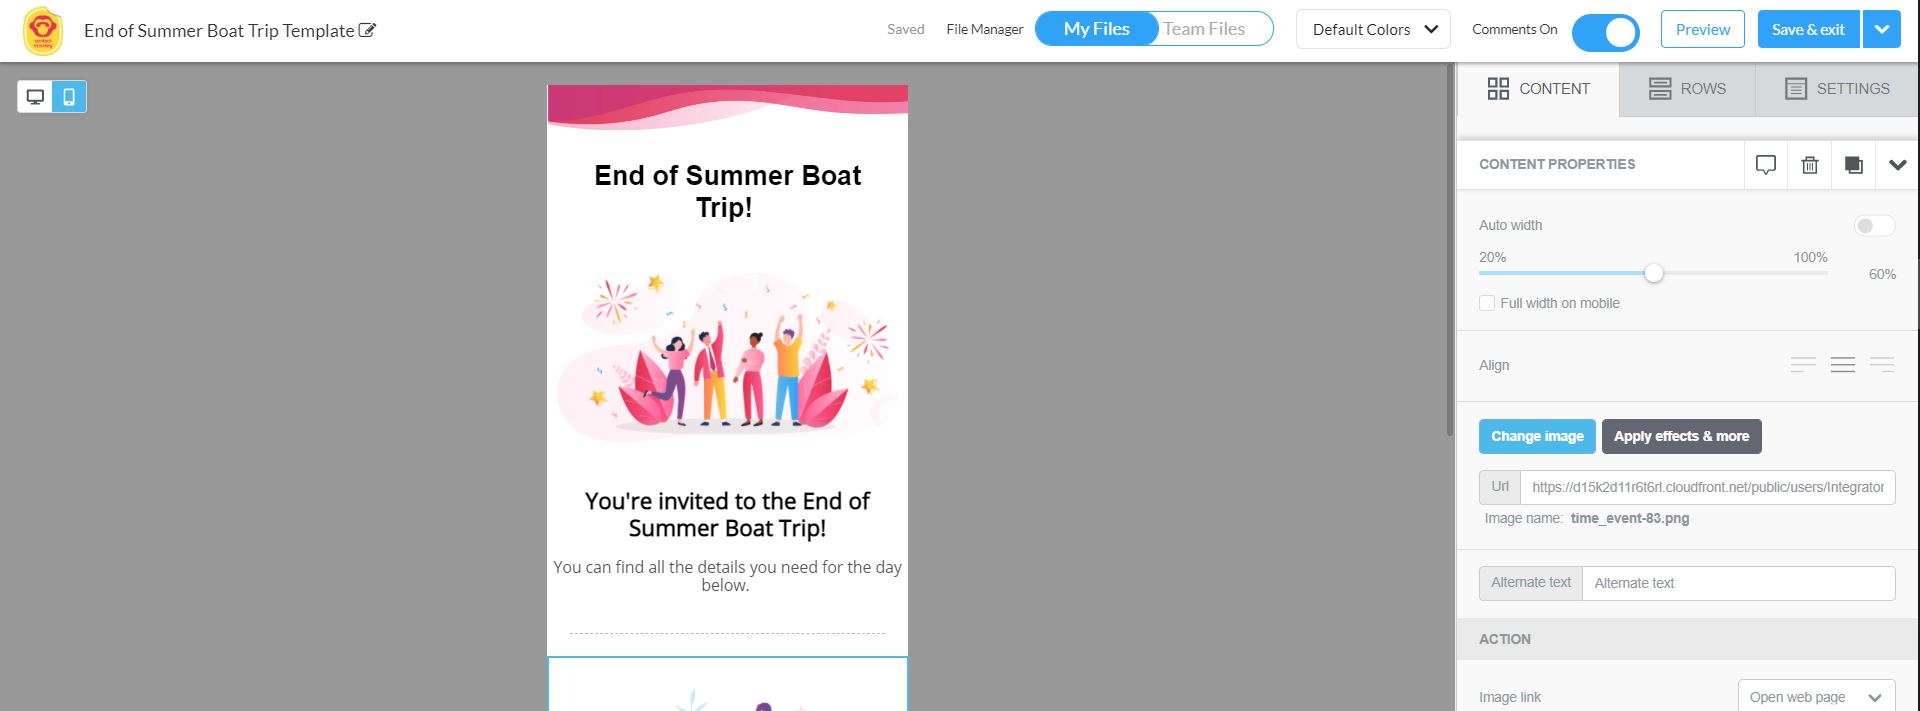Image resolution: width=1920 pixels, height=711 pixels.
Task: Open Image link Open web page dropdown
Action: 1816,697
